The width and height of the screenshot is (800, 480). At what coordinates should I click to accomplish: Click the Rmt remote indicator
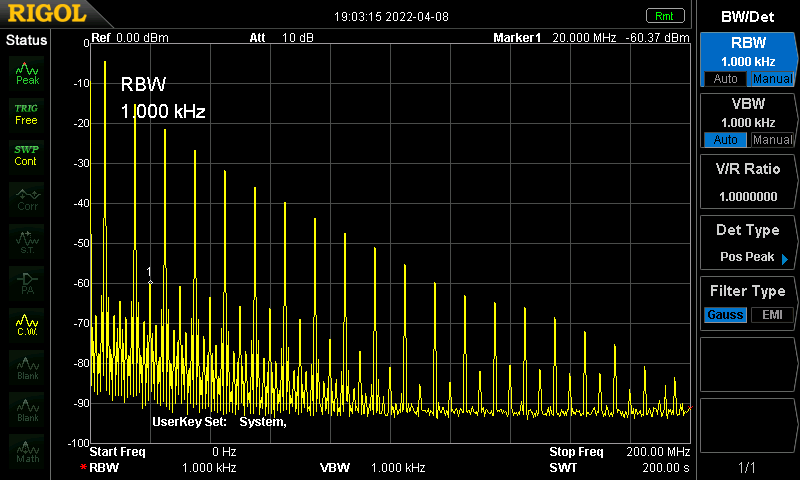(664, 16)
